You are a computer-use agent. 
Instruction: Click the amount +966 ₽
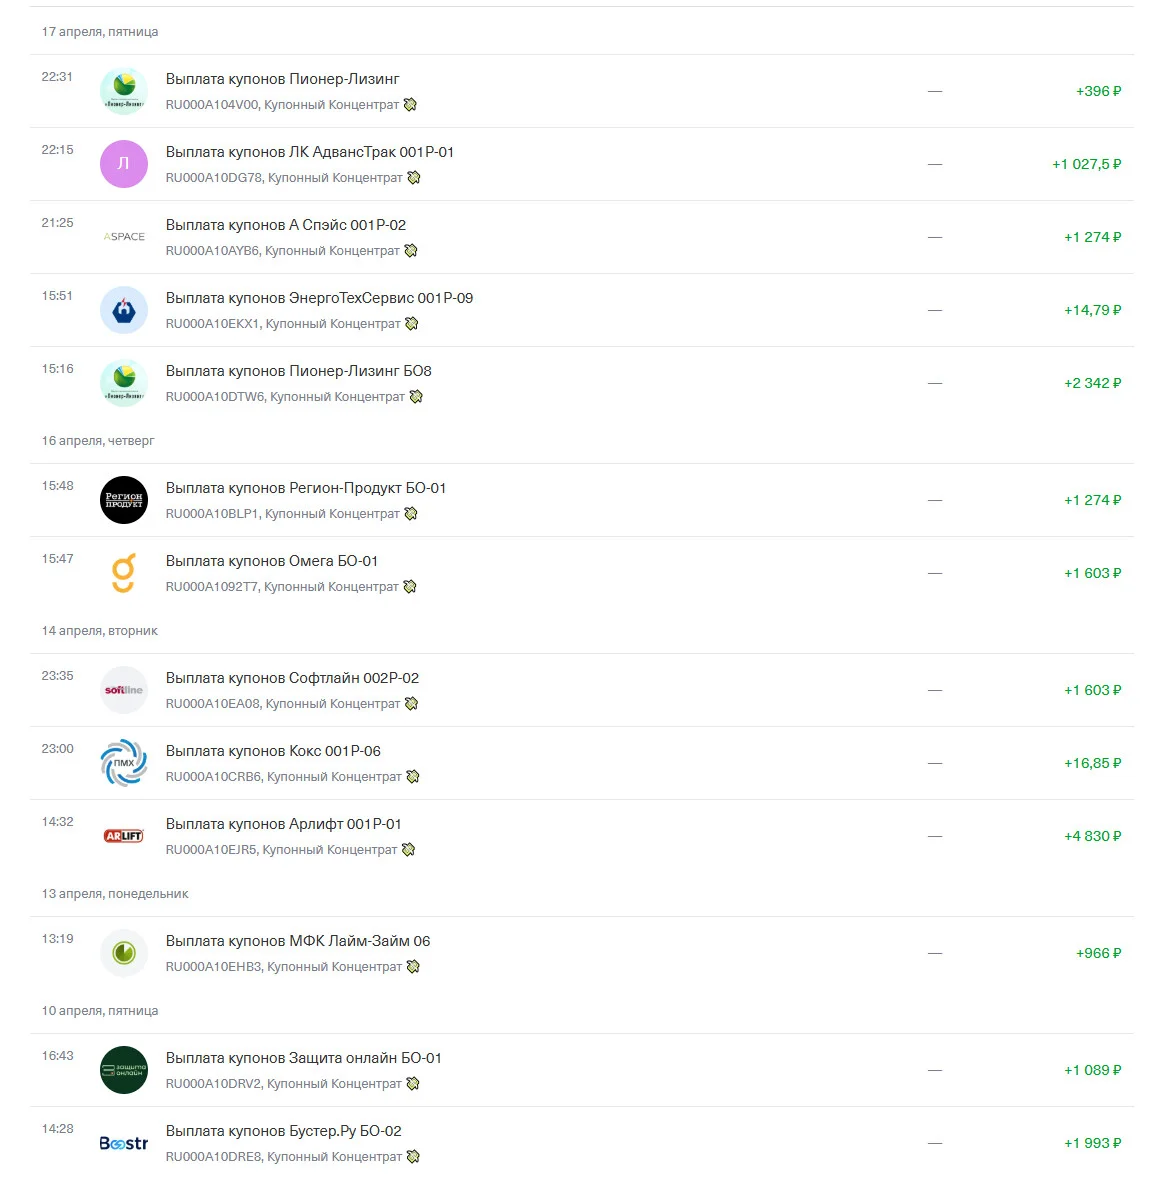(1099, 954)
